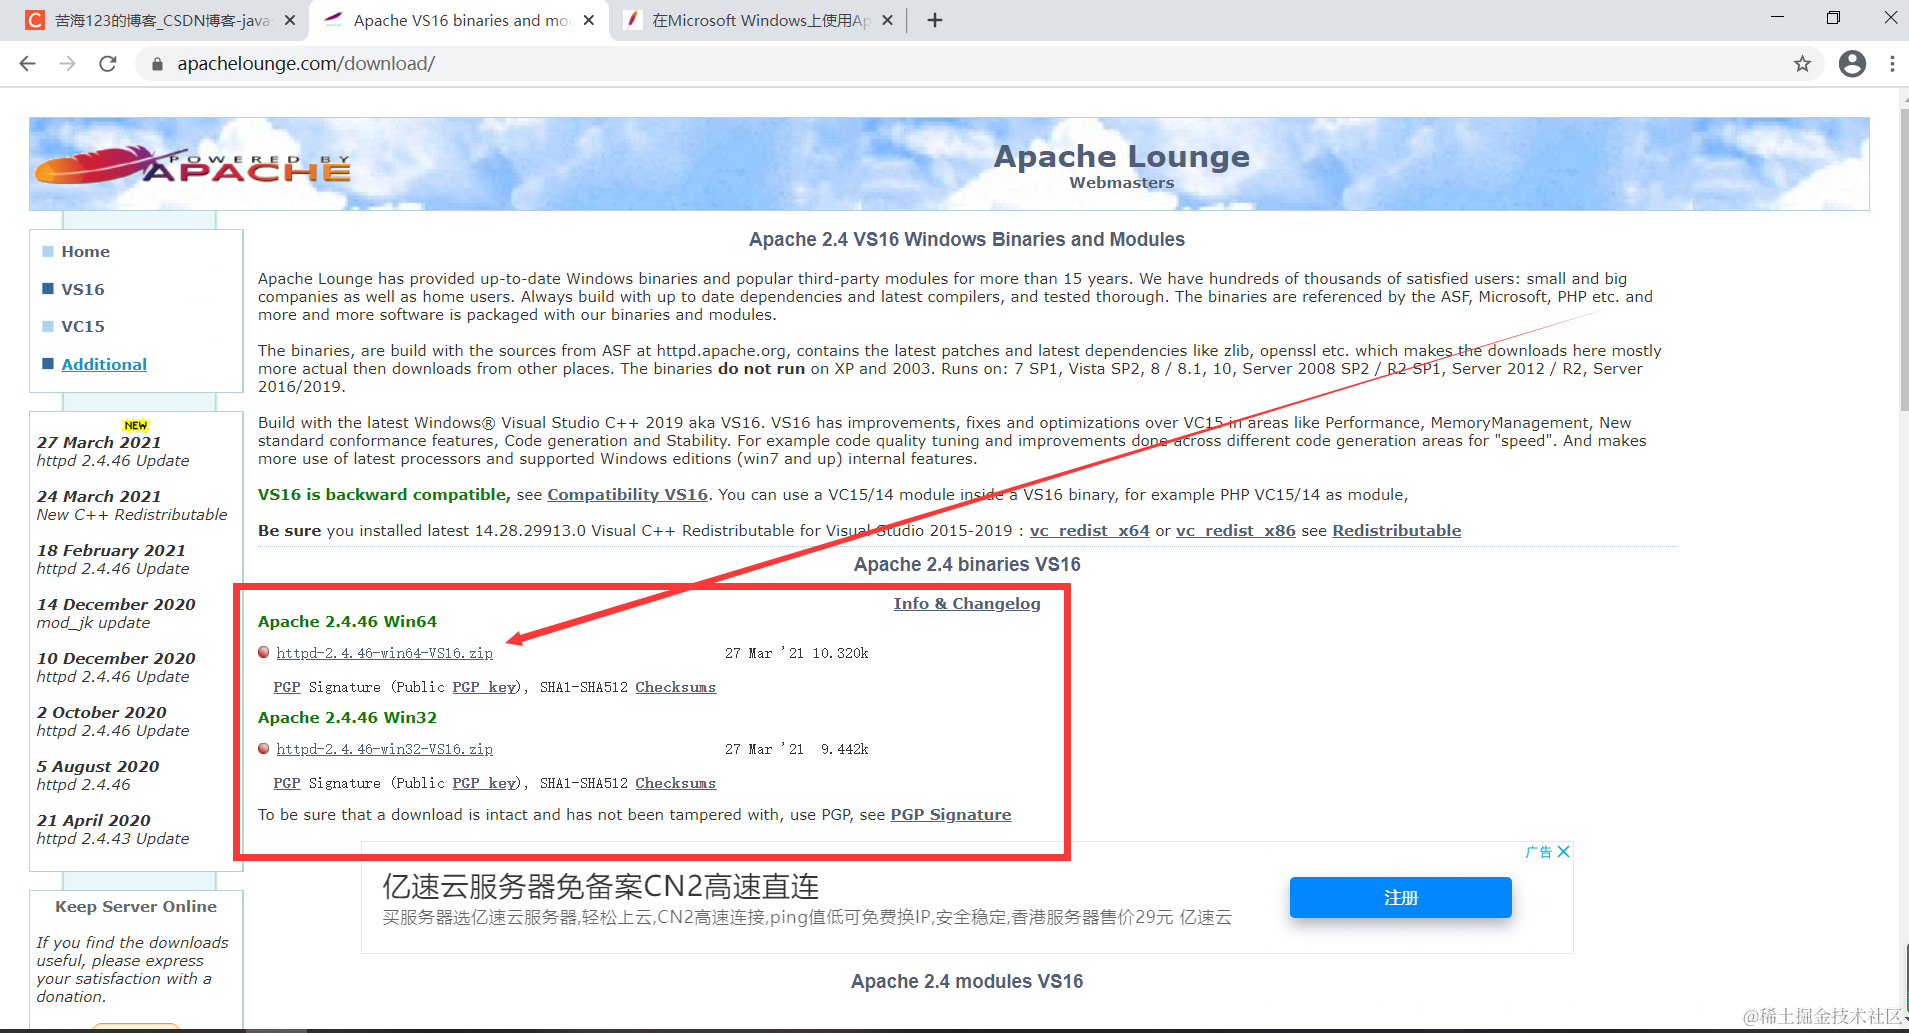Open the Additional sidebar link
The image size is (1909, 1033).
click(104, 365)
